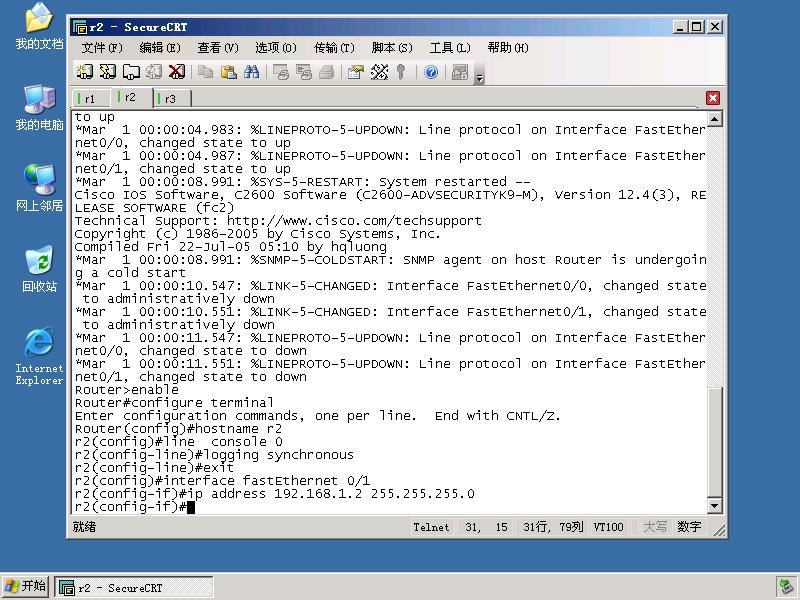Click the Copy toolbar icon
Viewport: 800px width, 600px height.
pyautogui.click(x=206, y=72)
